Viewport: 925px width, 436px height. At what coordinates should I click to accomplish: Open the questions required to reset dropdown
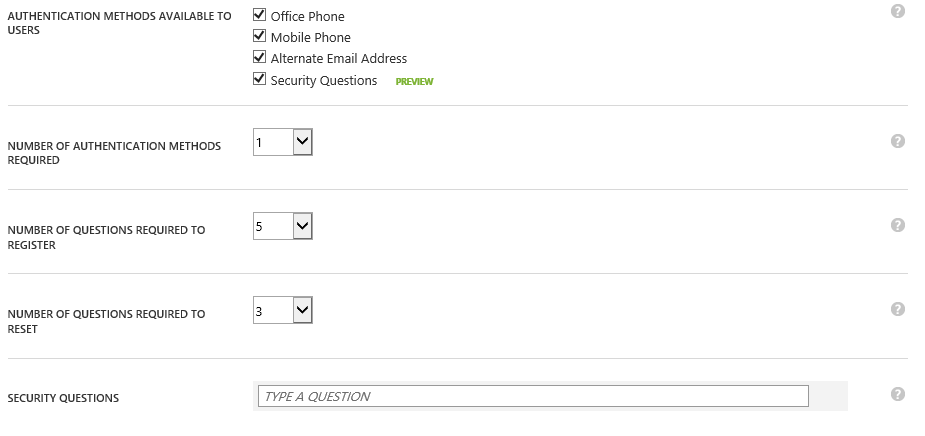coord(303,311)
